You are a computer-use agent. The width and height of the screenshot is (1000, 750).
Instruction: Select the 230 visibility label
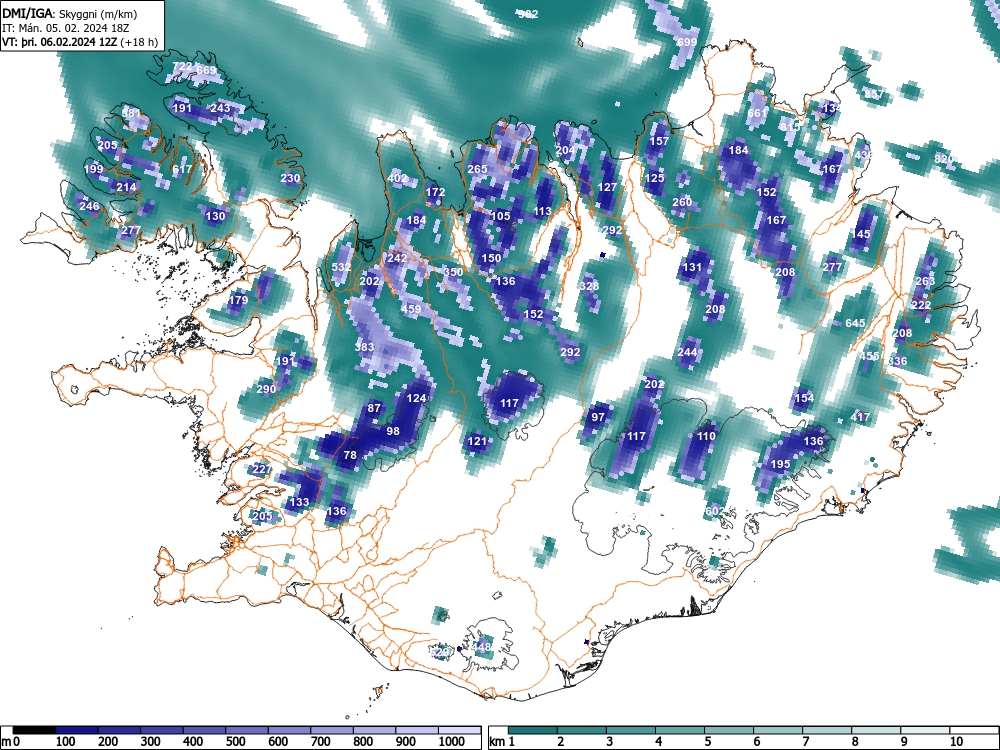(290, 178)
